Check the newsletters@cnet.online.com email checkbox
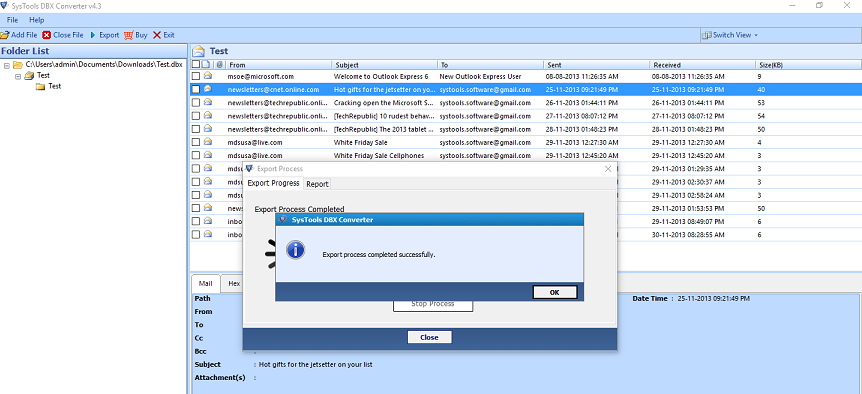The width and height of the screenshot is (862, 394). pyautogui.click(x=195, y=89)
